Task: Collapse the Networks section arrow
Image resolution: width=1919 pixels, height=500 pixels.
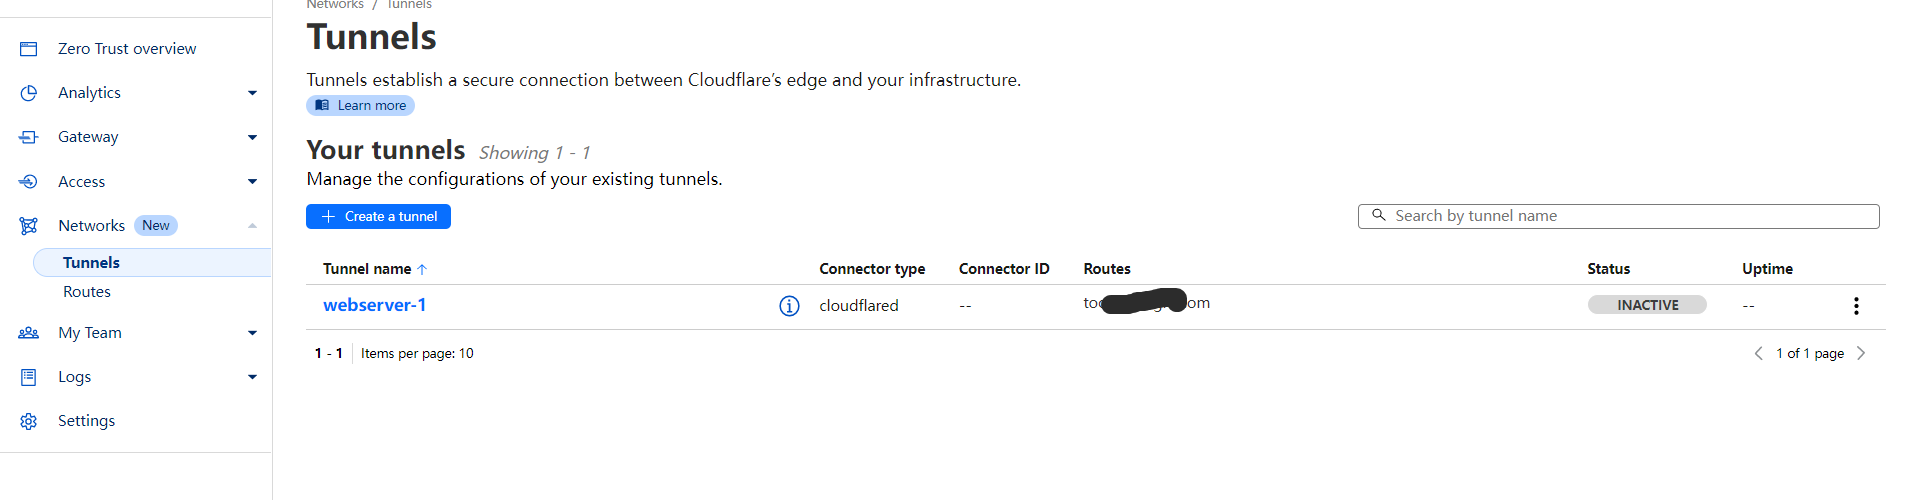Action: pos(252,226)
